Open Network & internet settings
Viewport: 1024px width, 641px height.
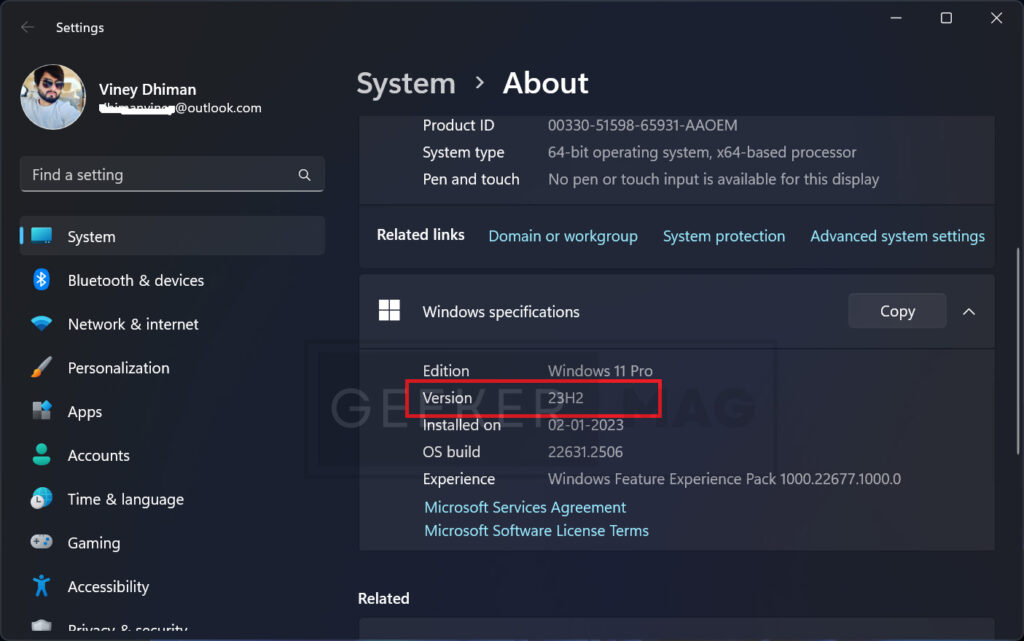coord(172,324)
